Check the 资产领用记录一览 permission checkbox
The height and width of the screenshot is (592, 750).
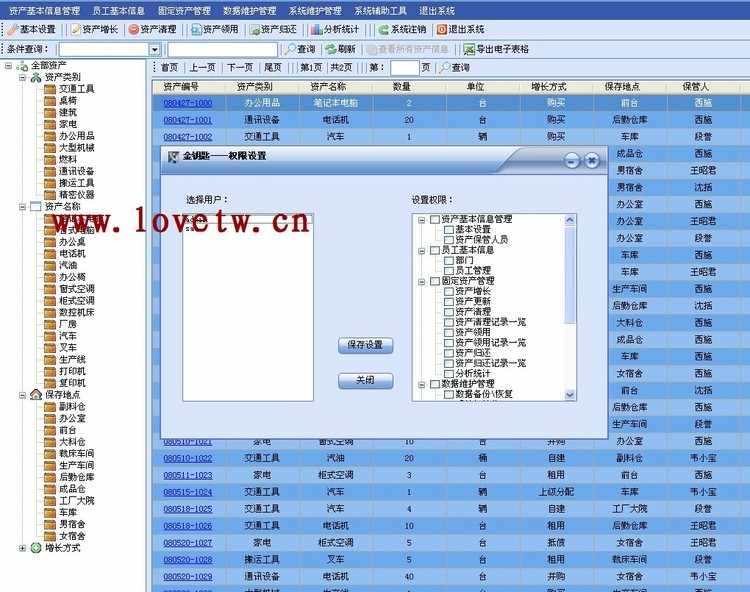click(x=449, y=343)
